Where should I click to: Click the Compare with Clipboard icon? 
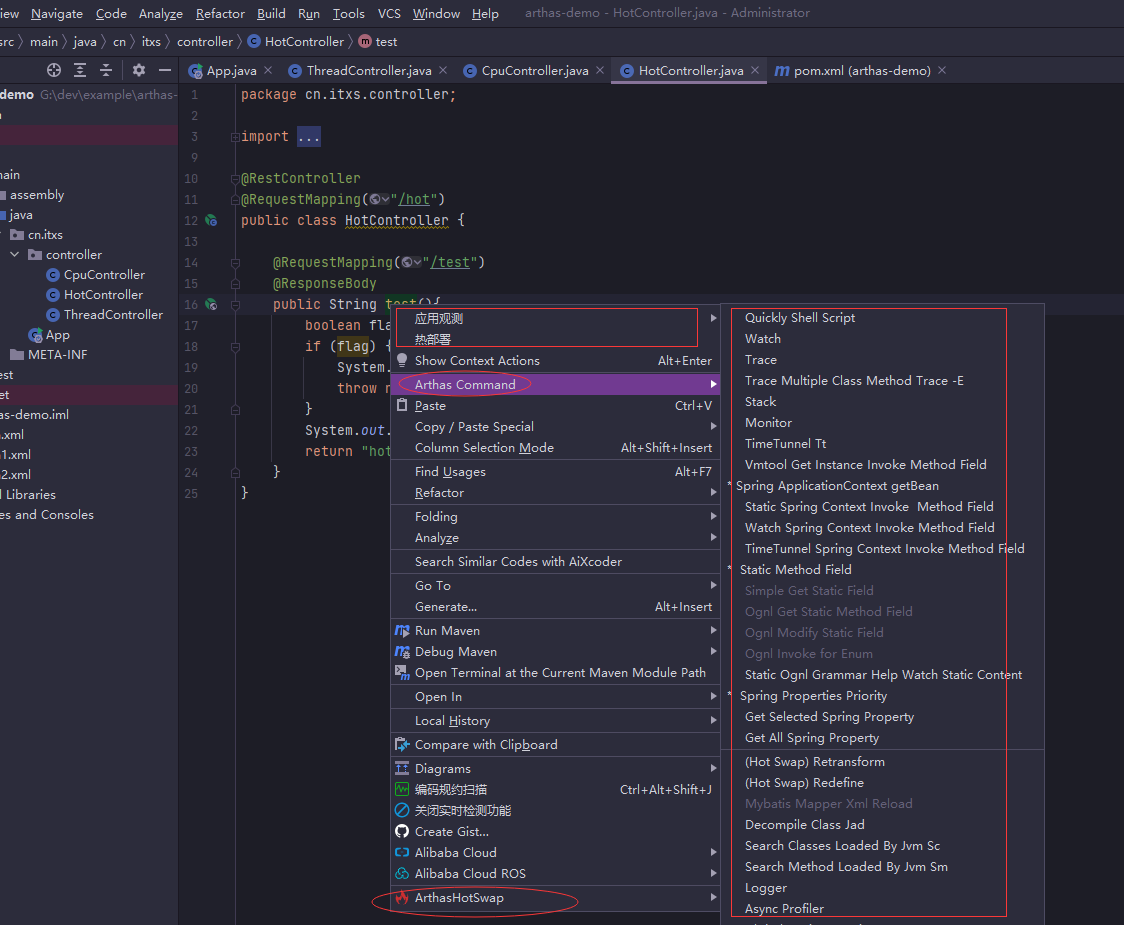click(402, 745)
